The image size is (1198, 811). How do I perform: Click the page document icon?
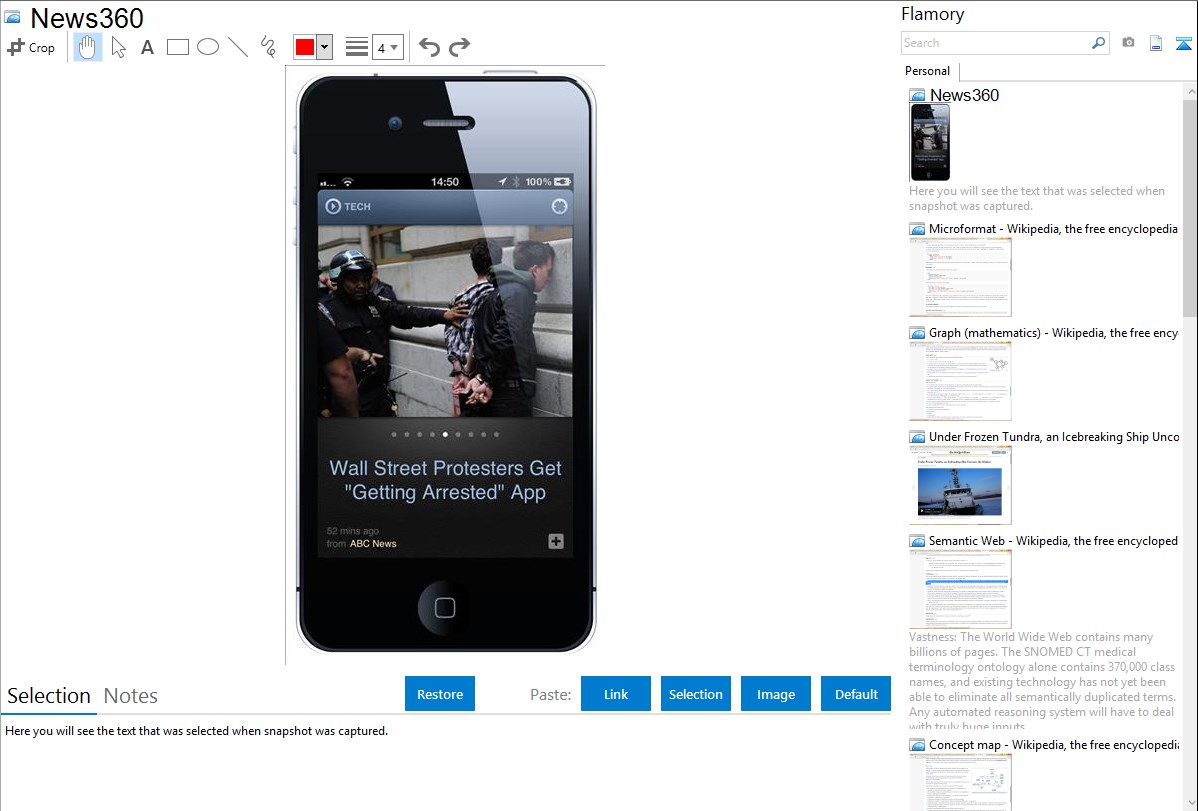click(x=1156, y=43)
